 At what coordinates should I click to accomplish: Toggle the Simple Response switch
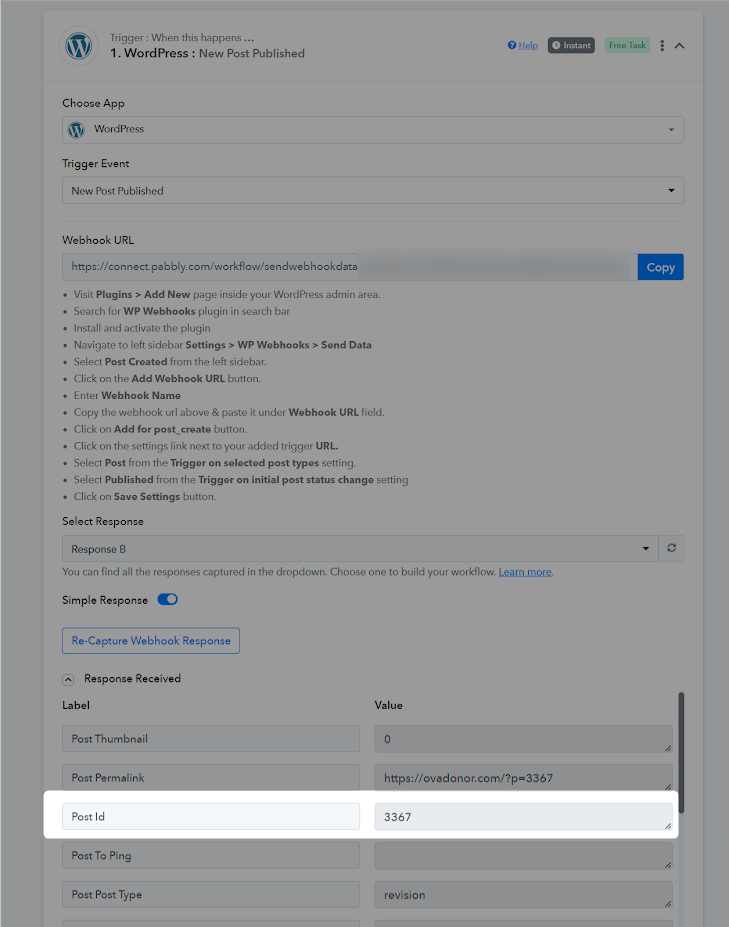point(167,599)
